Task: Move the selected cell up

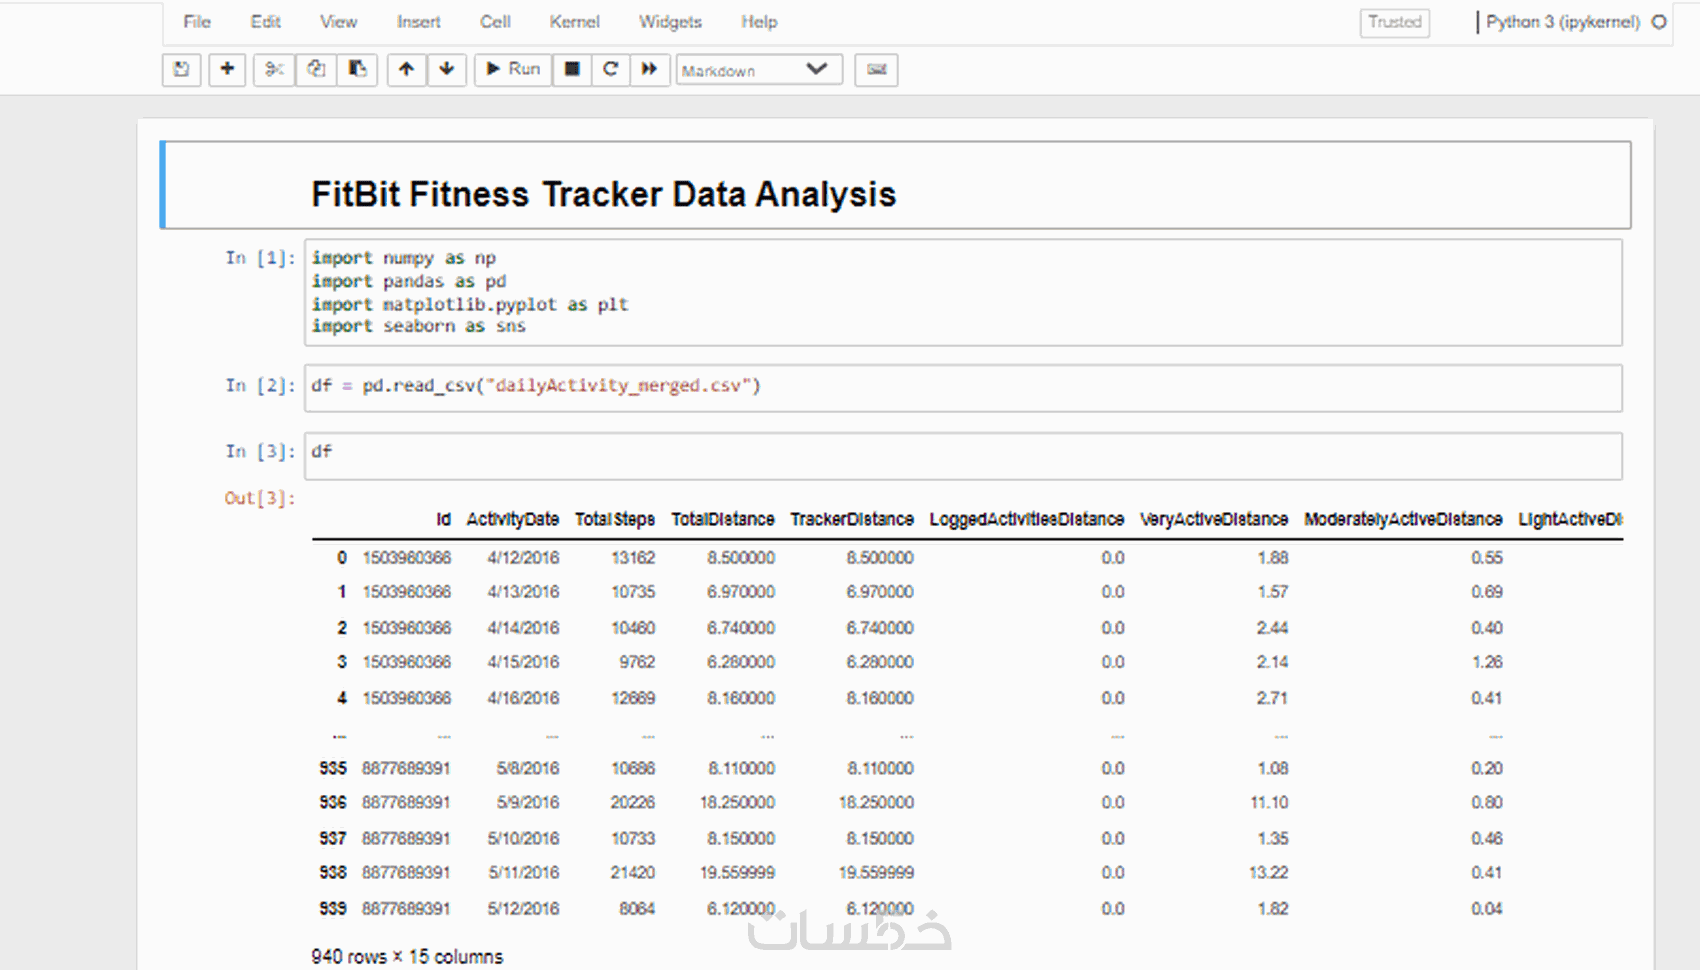Action: tap(406, 69)
